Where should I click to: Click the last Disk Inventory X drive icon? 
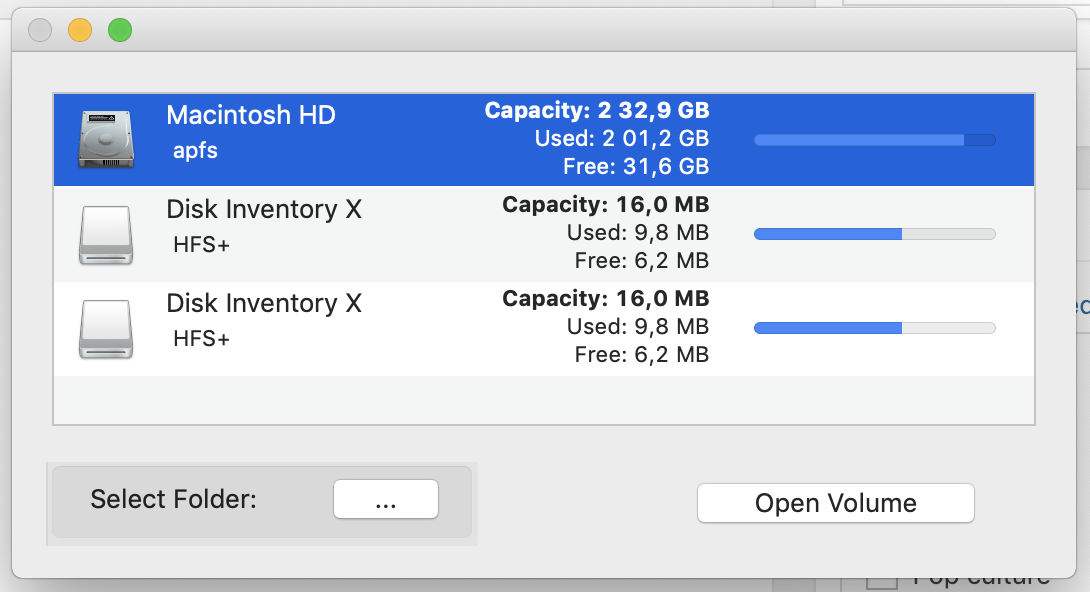pyautogui.click(x=106, y=329)
